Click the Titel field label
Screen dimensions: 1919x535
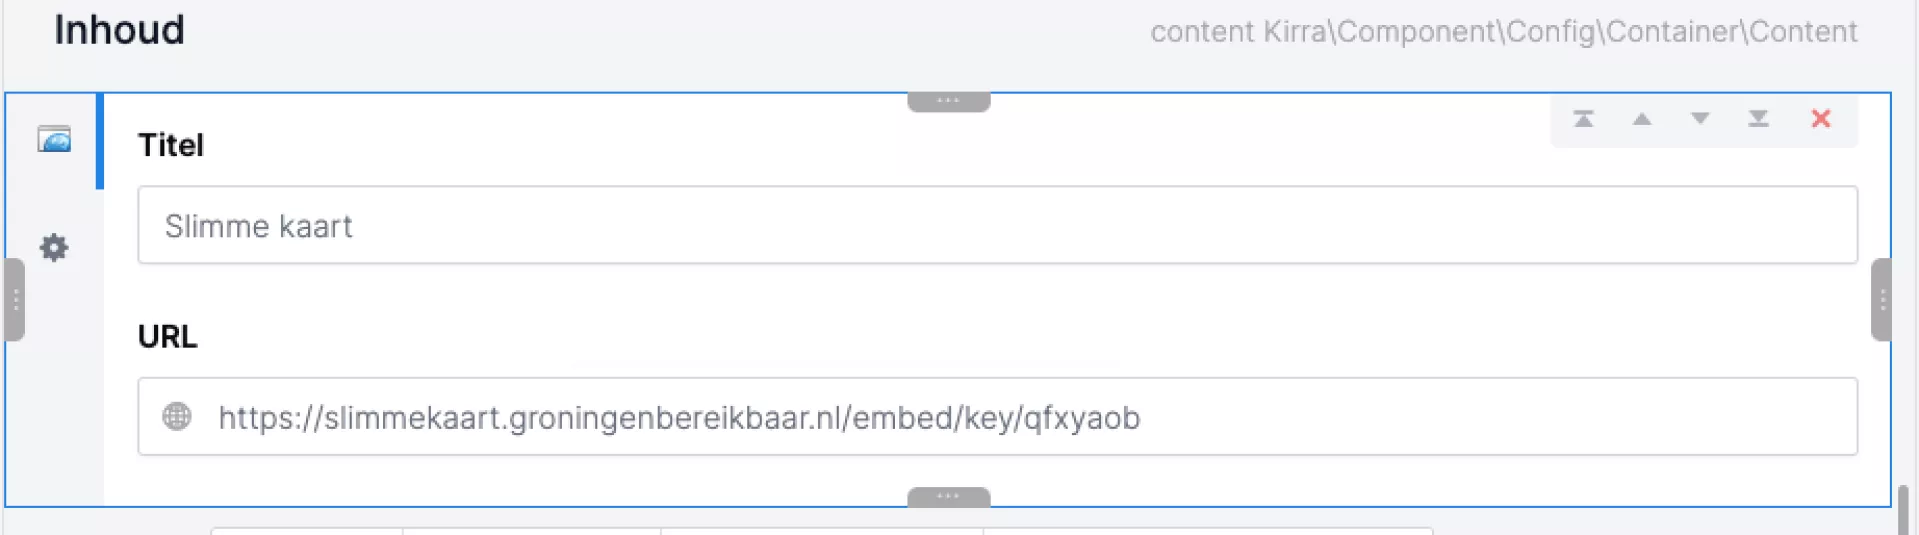171,145
